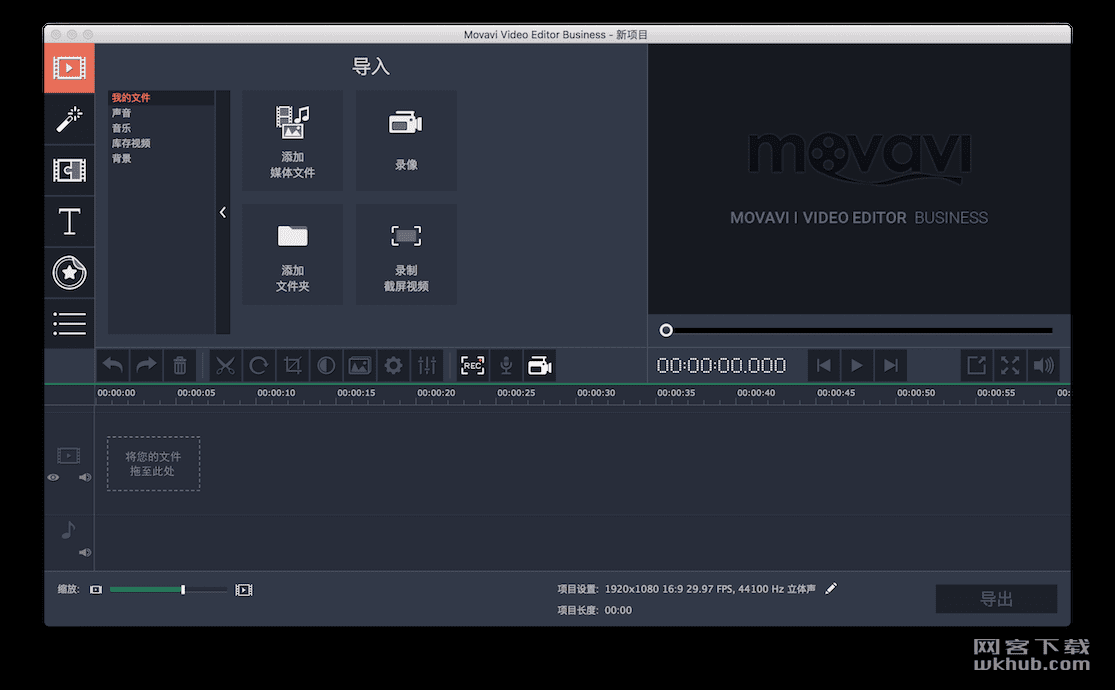Click the REC screen capture icon

coord(472,366)
